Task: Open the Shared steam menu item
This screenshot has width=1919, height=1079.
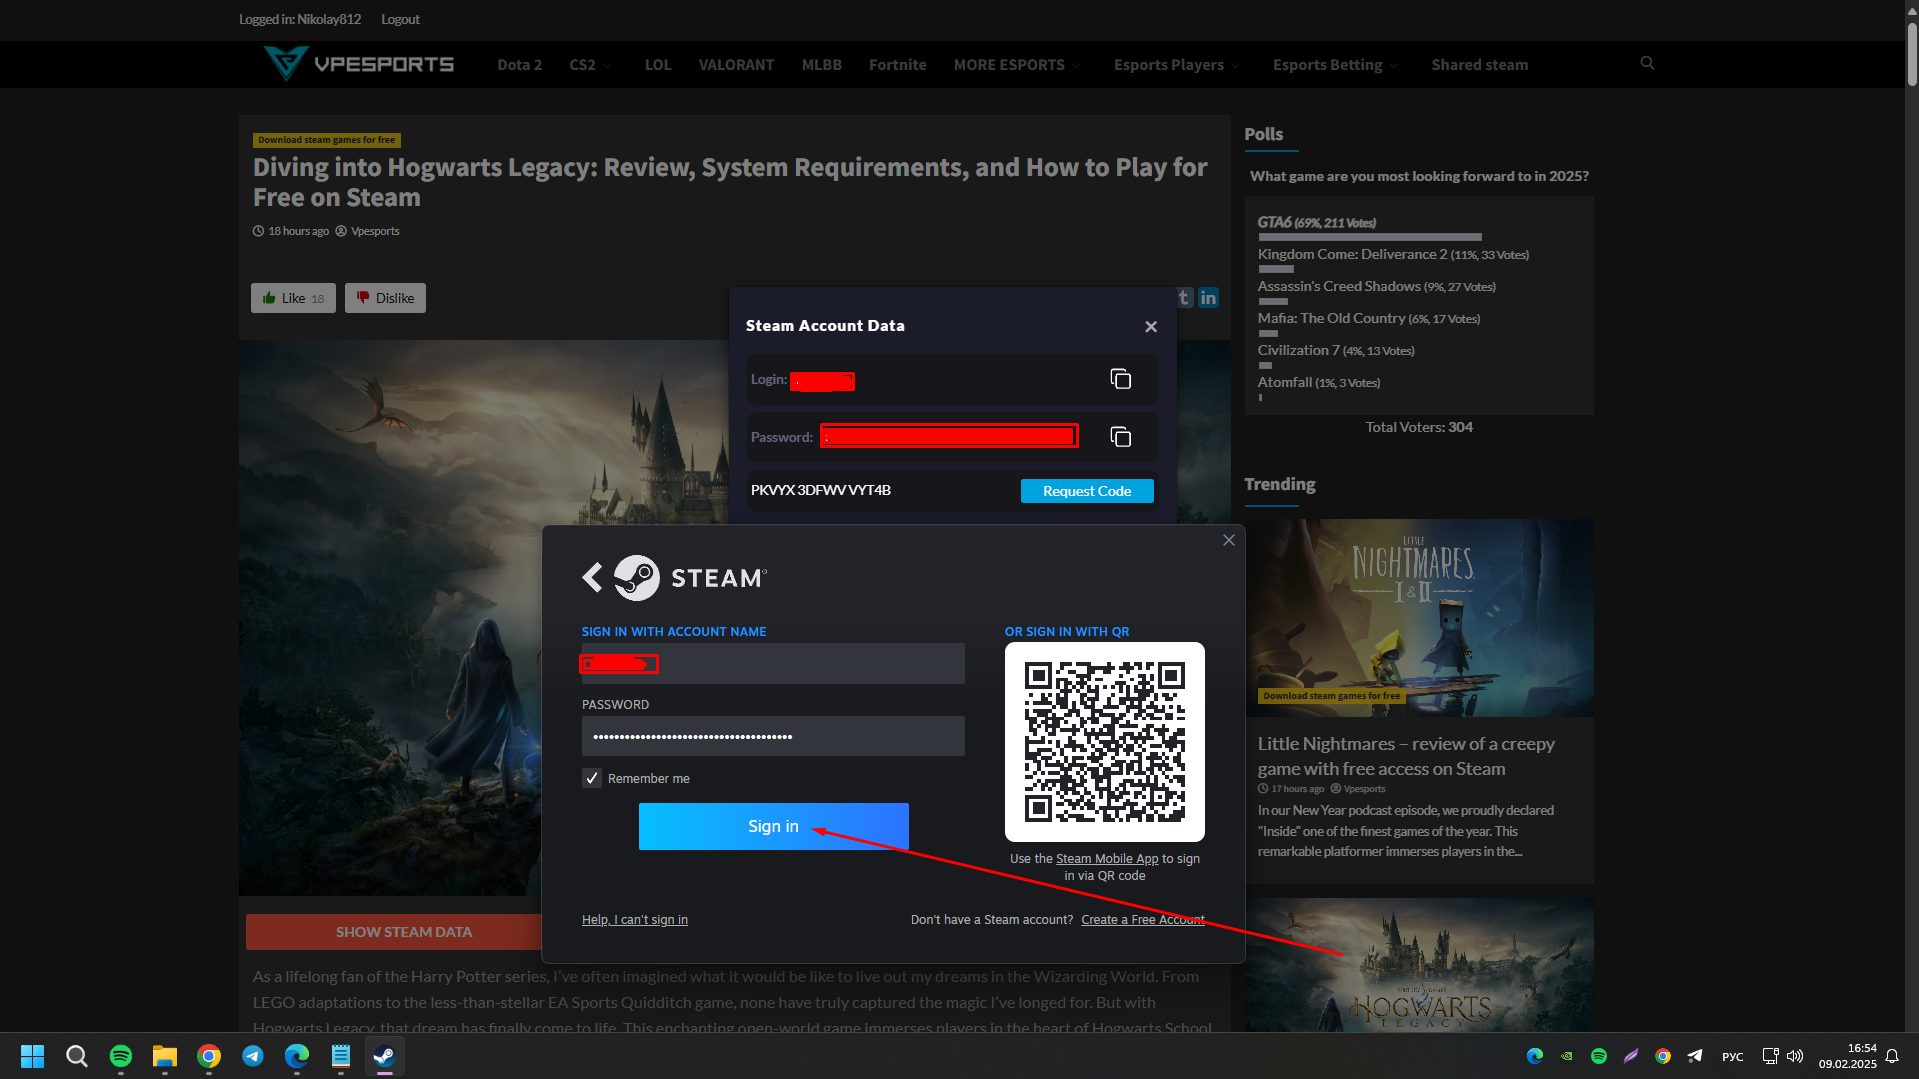Action: (1480, 65)
